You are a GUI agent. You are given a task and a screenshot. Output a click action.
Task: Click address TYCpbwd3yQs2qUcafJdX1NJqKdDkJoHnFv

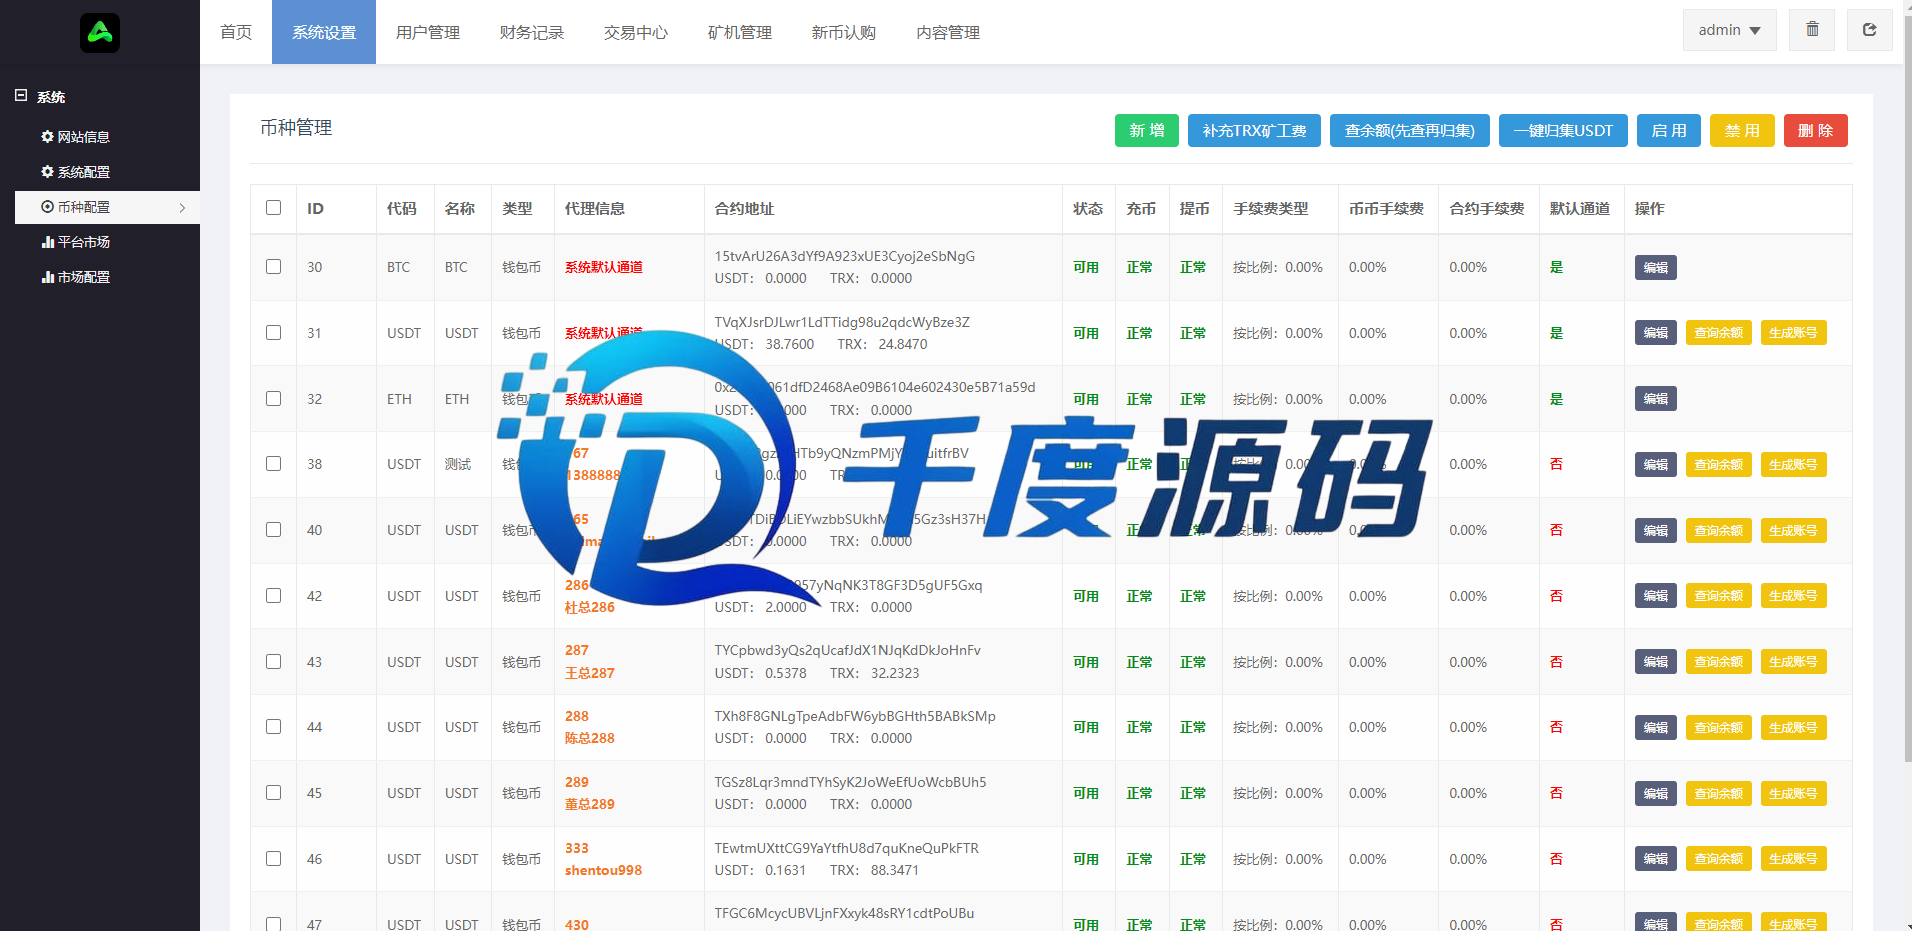(847, 650)
